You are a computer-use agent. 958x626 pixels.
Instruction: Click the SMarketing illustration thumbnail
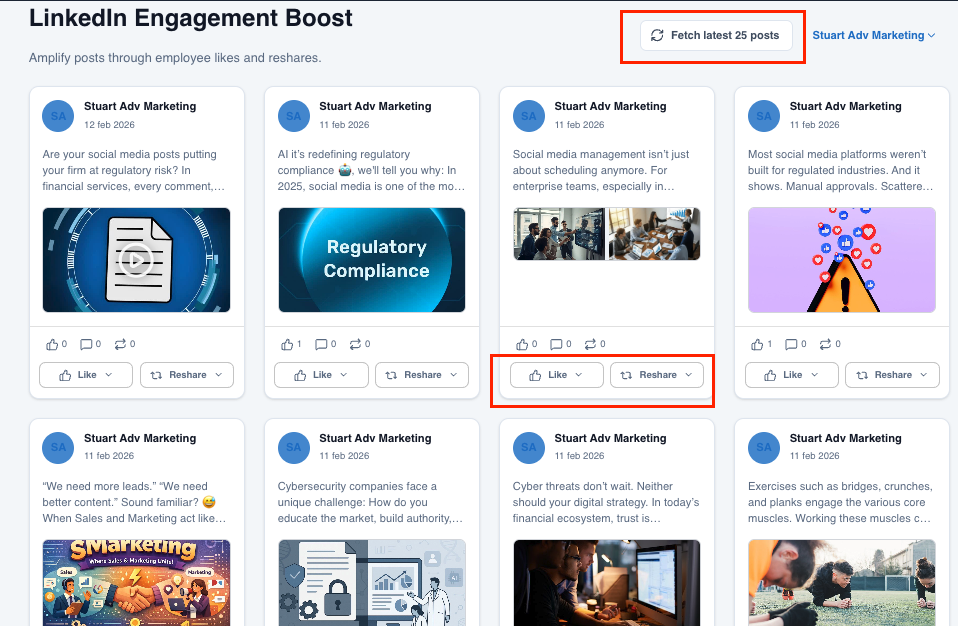(136, 583)
